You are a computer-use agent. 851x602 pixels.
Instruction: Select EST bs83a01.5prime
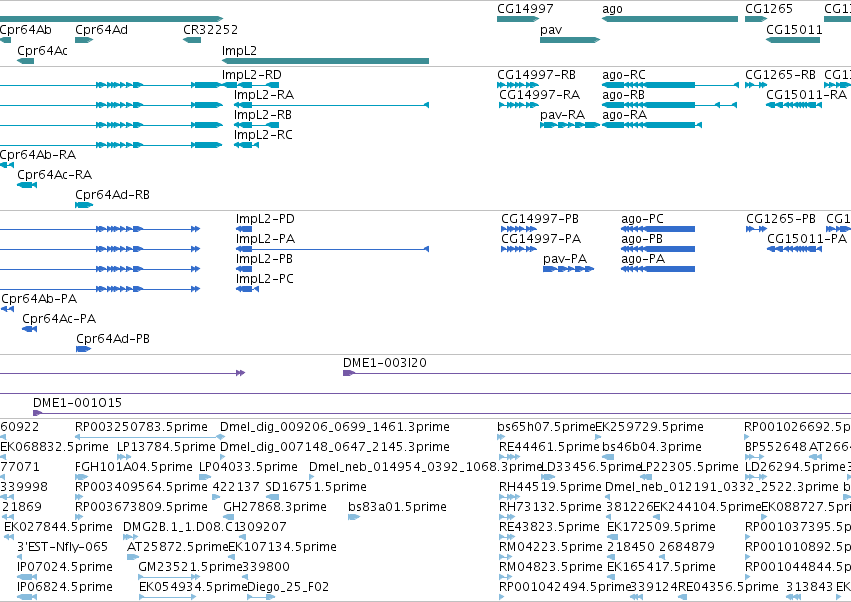pos(397,507)
